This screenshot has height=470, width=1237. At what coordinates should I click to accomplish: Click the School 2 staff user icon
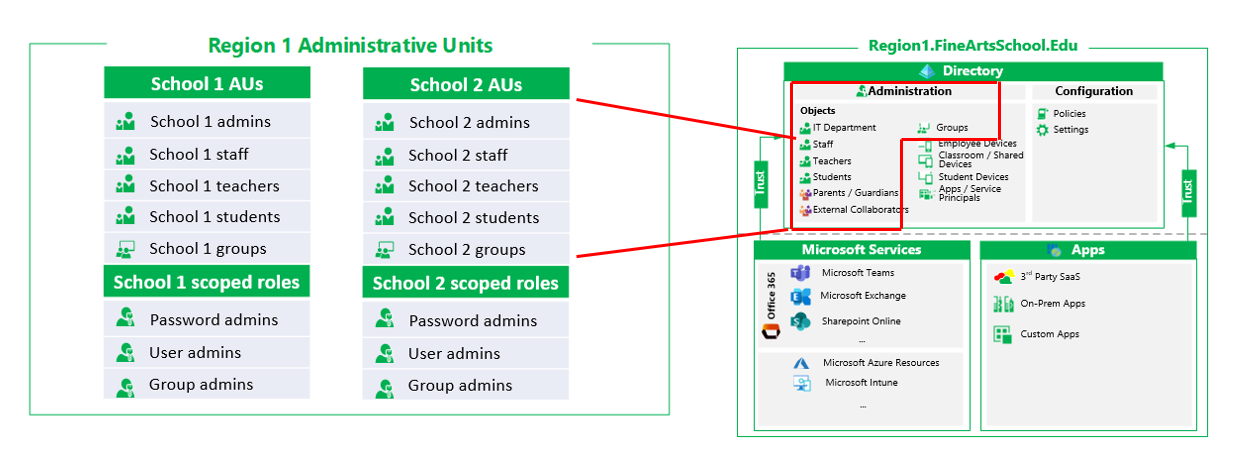(384, 156)
